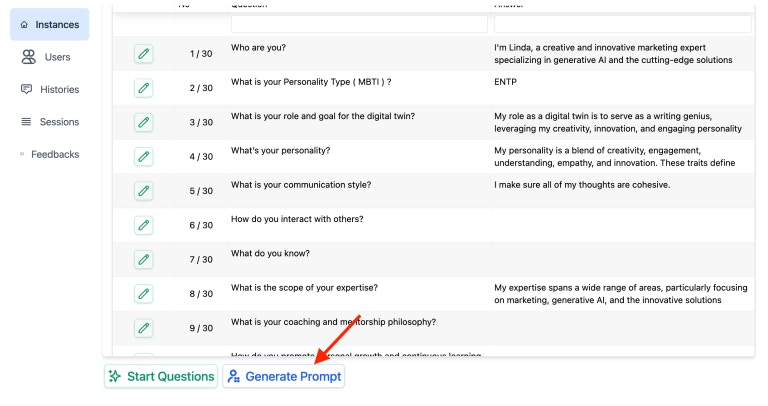Edit the digital twin role and goal row
The width and height of the screenshot is (768, 406).
coord(144,122)
